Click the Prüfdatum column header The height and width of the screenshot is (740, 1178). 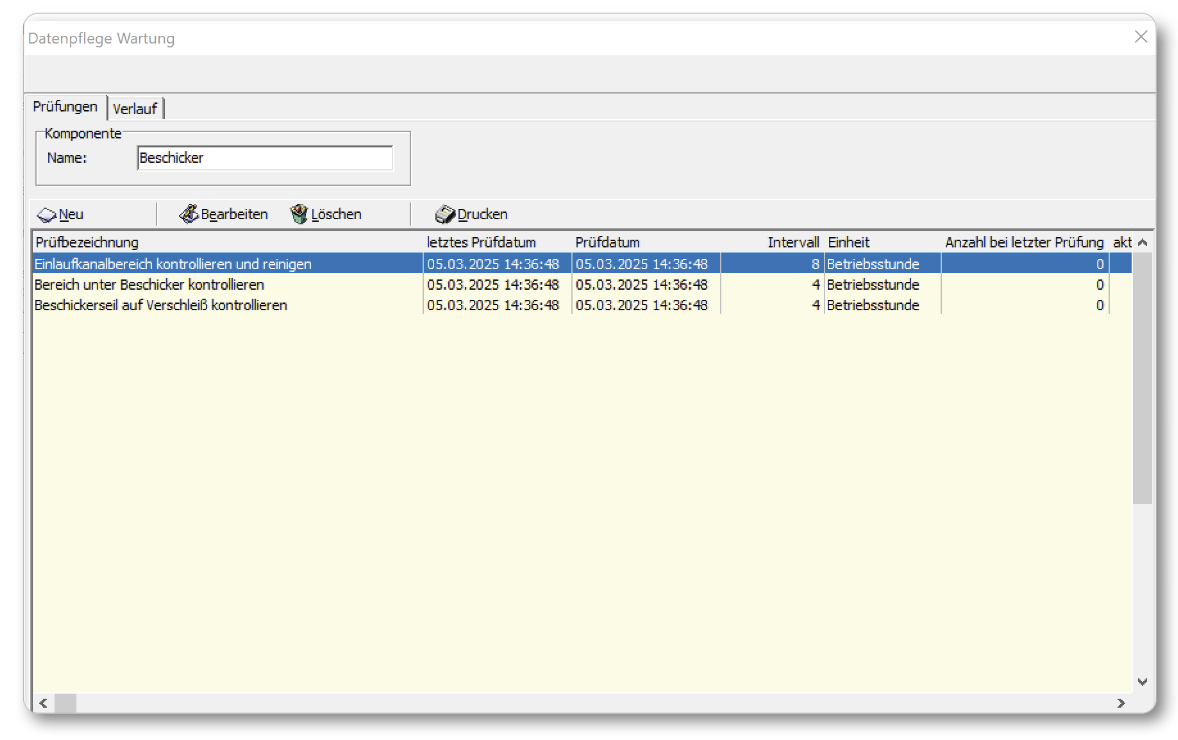[645, 243]
